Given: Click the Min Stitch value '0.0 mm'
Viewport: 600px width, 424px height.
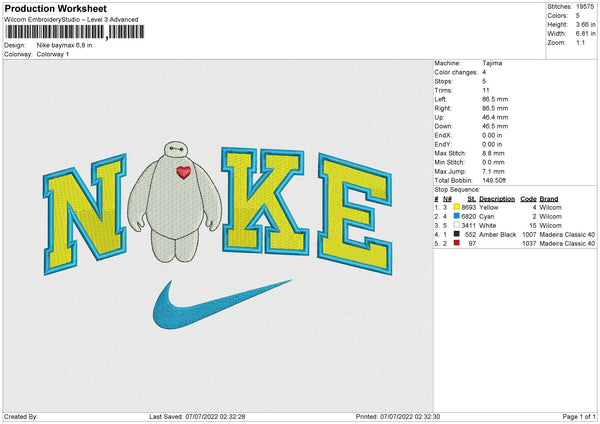Looking at the screenshot, I should coord(494,162).
